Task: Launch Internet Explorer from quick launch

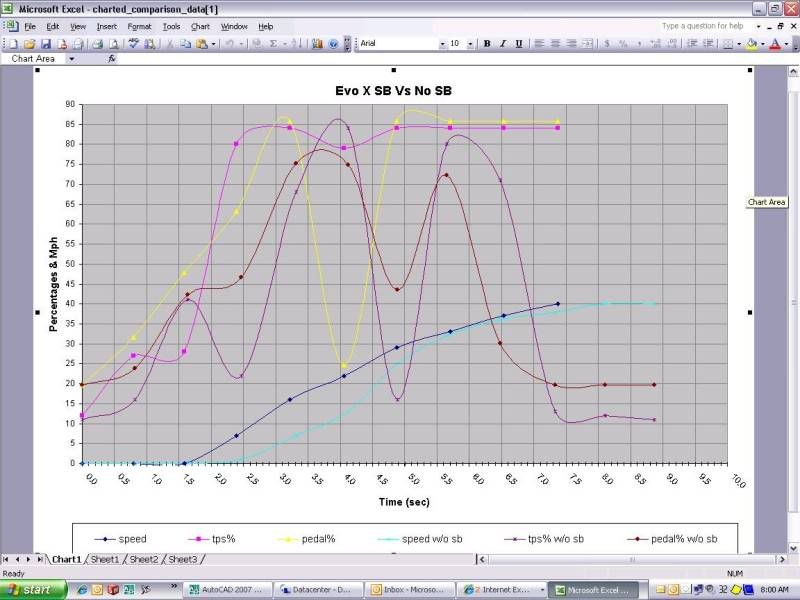Action: (81, 589)
